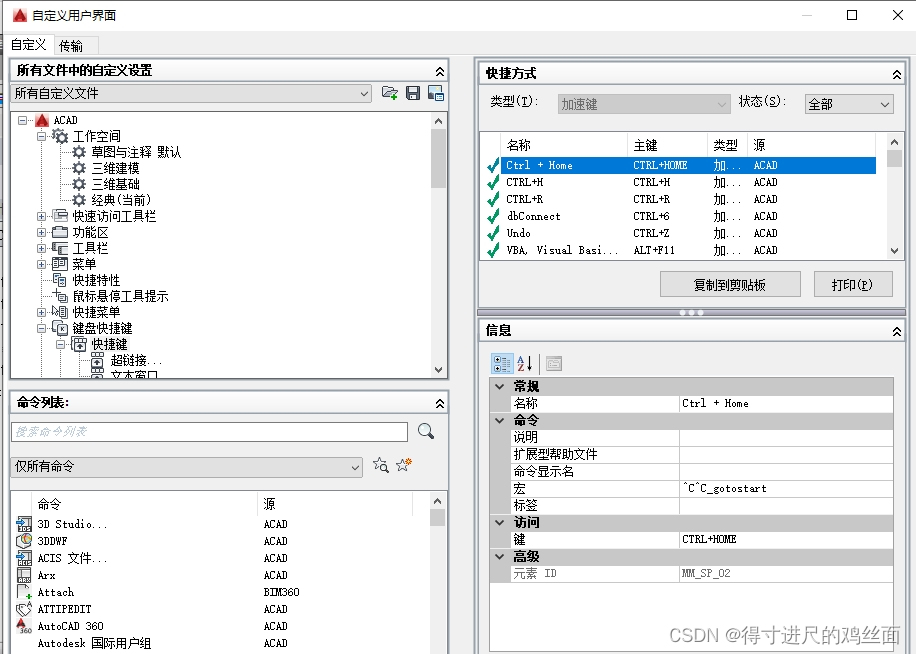The height and width of the screenshot is (654, 916).
Task: Click the 3DDWF command icon
Action: (24, 541)
